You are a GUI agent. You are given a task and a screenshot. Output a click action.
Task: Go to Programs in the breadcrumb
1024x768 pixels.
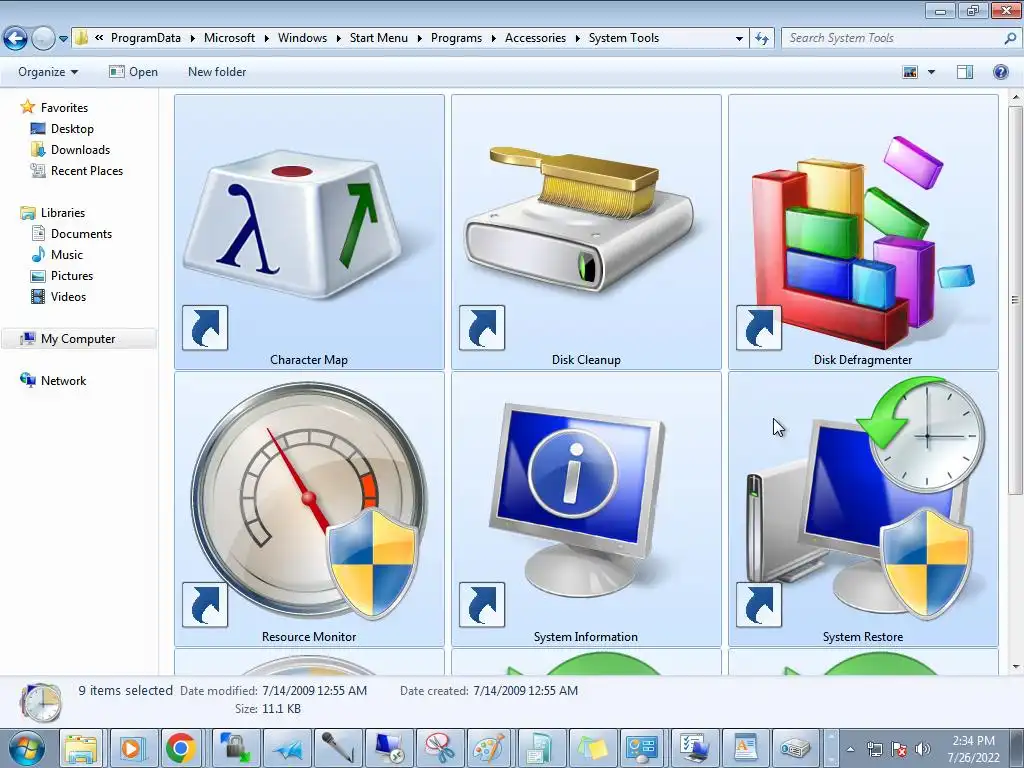point(456,38)
